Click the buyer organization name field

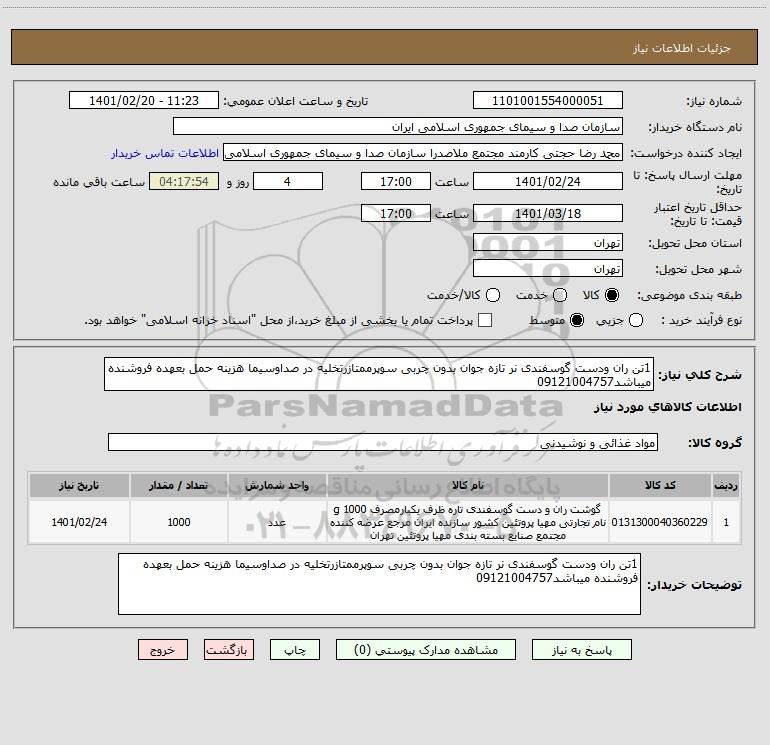pos(398,127)
